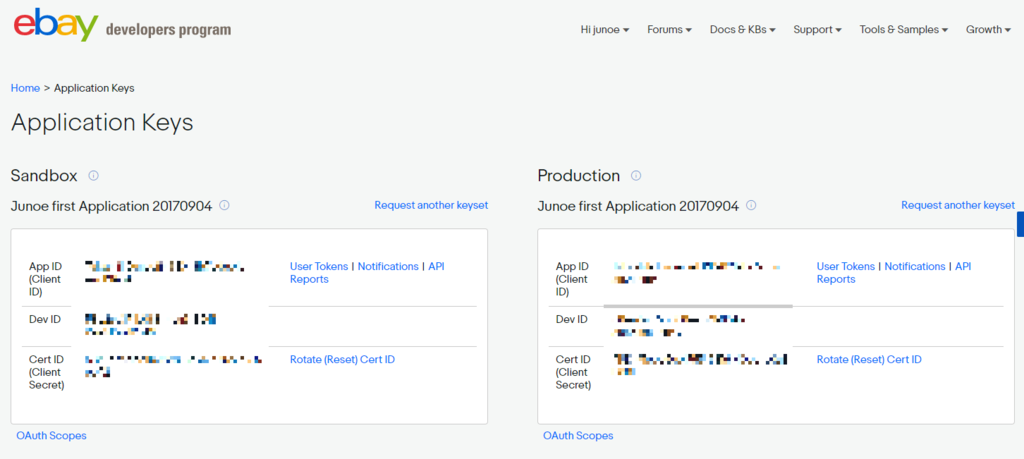Click the blue tab at the right edge
Viewport: 1024px width, 459px height.
[1020, 224]
